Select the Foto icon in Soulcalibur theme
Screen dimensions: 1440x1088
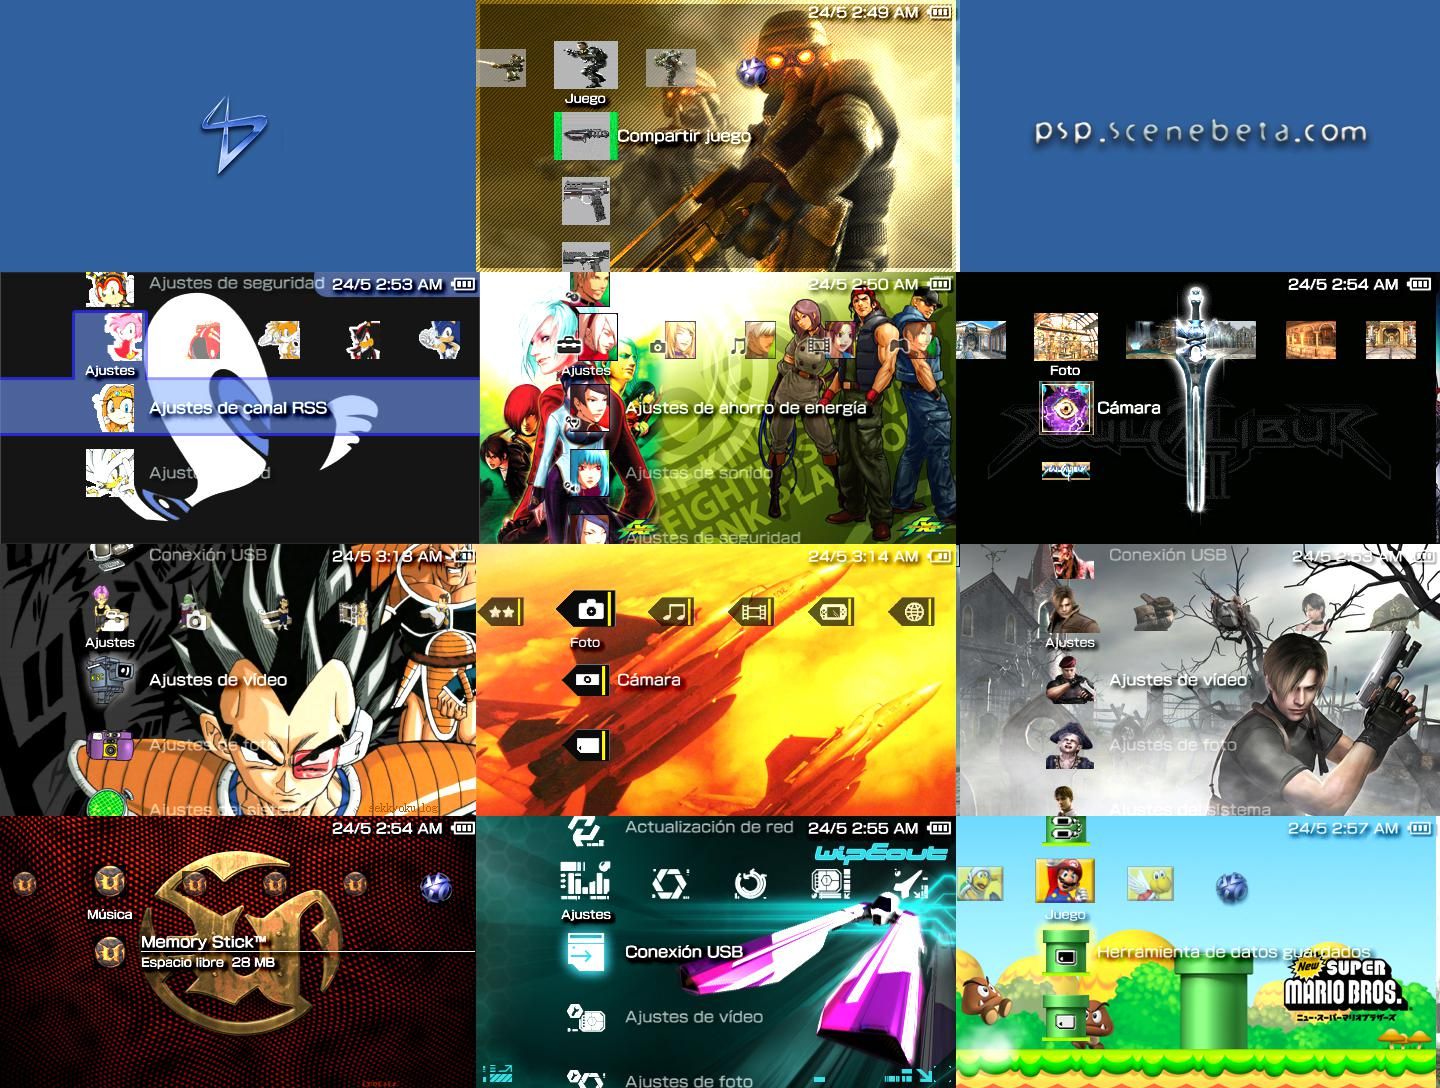(x=1065, y=337)
